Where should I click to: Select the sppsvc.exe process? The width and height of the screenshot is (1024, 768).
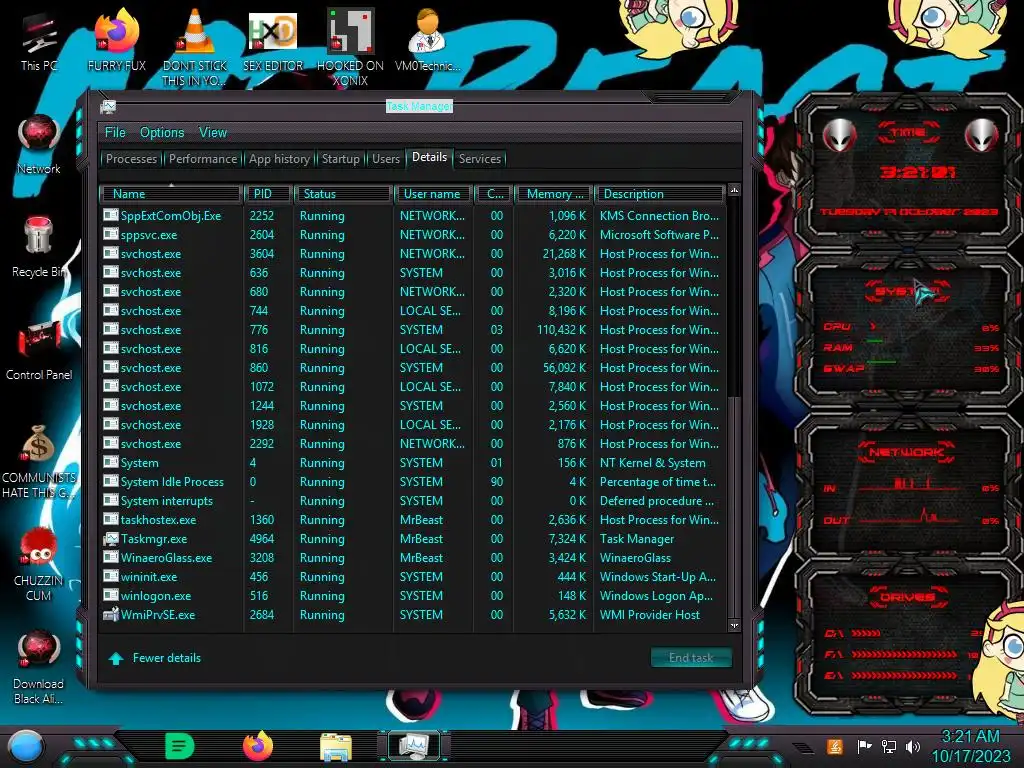pos(413,234)
